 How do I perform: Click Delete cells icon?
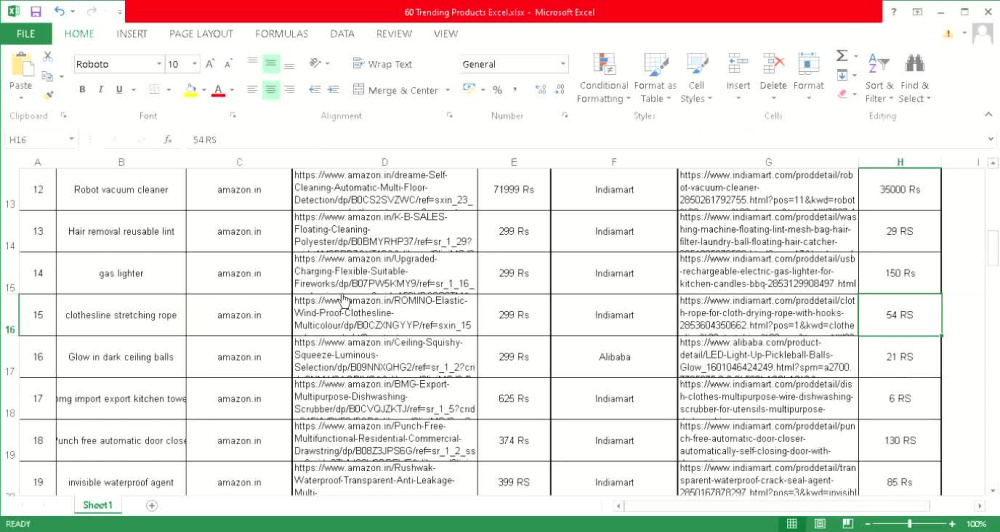click(x=773, y=64)
